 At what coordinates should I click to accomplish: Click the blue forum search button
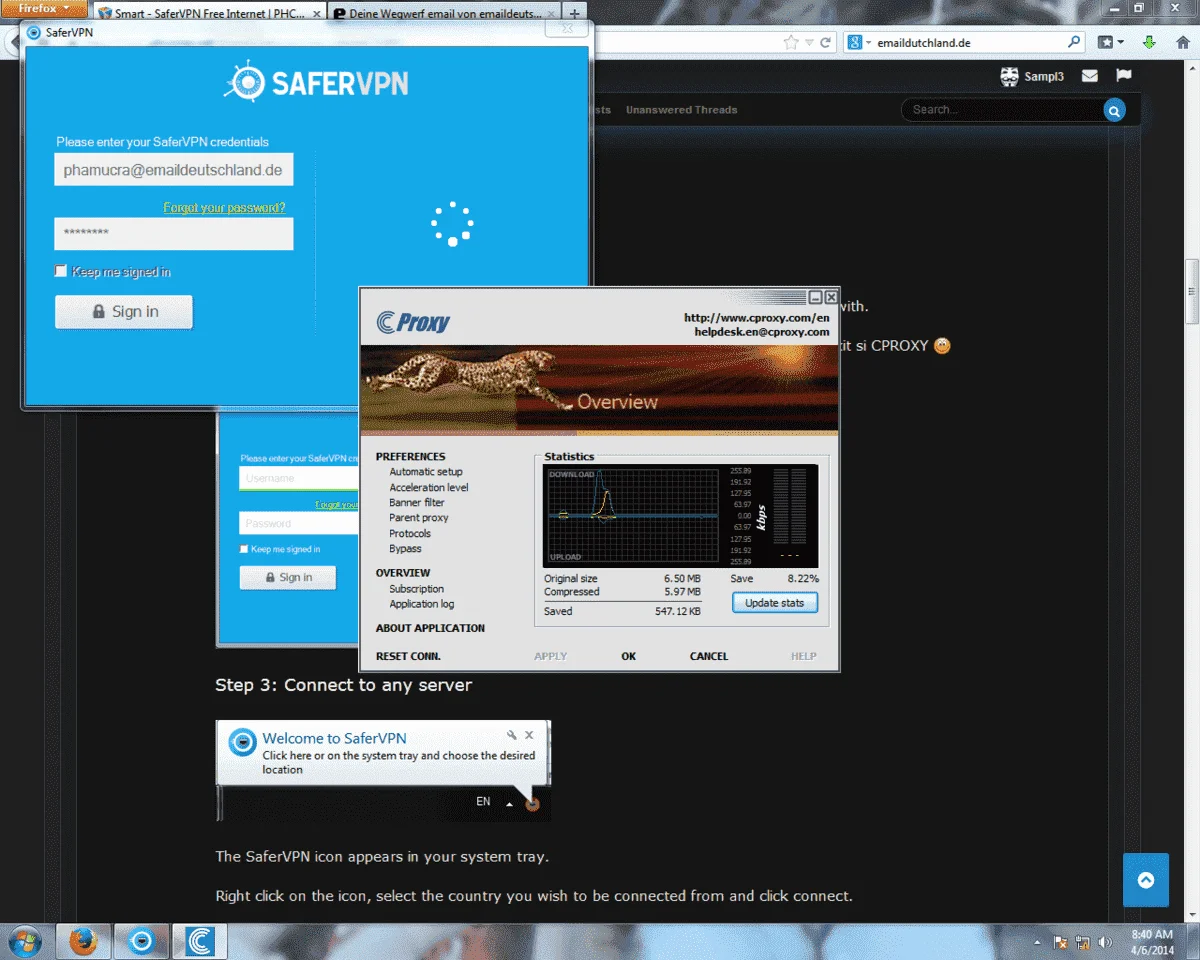click(1114, 110)
